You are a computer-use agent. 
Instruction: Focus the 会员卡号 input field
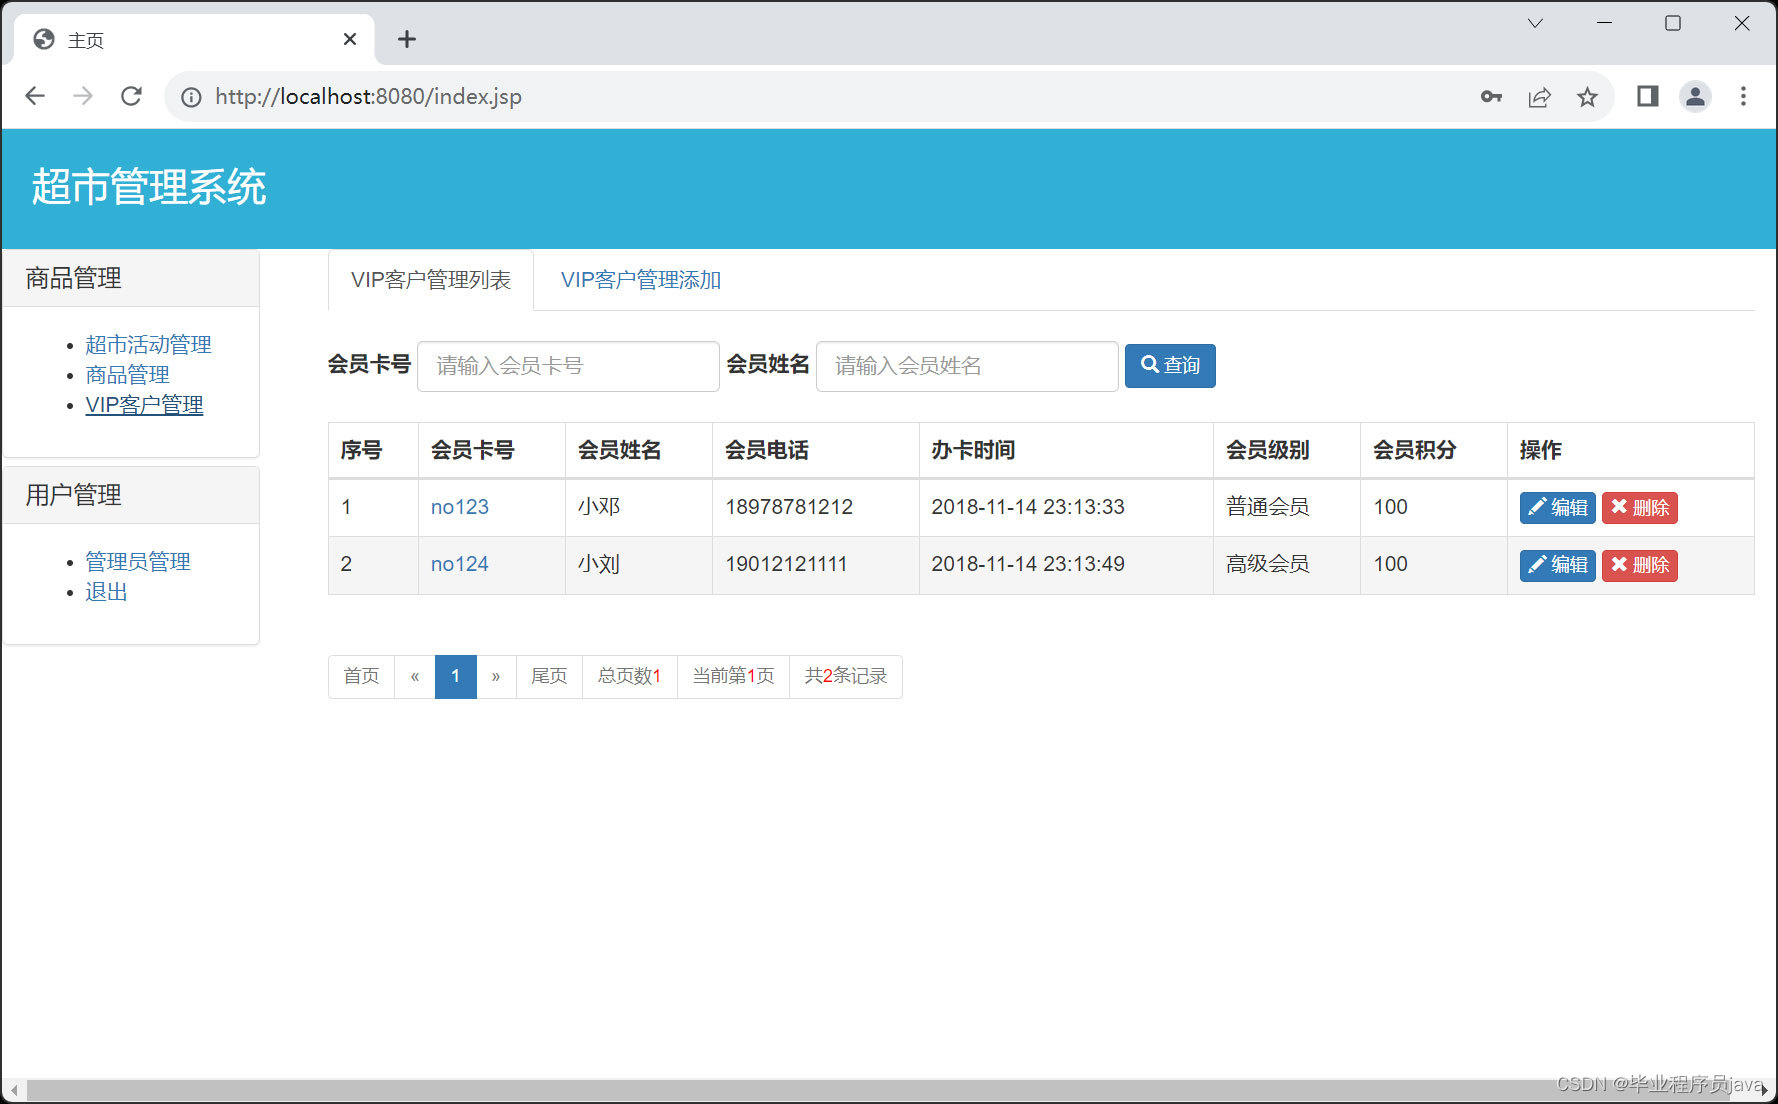[568, 366]
